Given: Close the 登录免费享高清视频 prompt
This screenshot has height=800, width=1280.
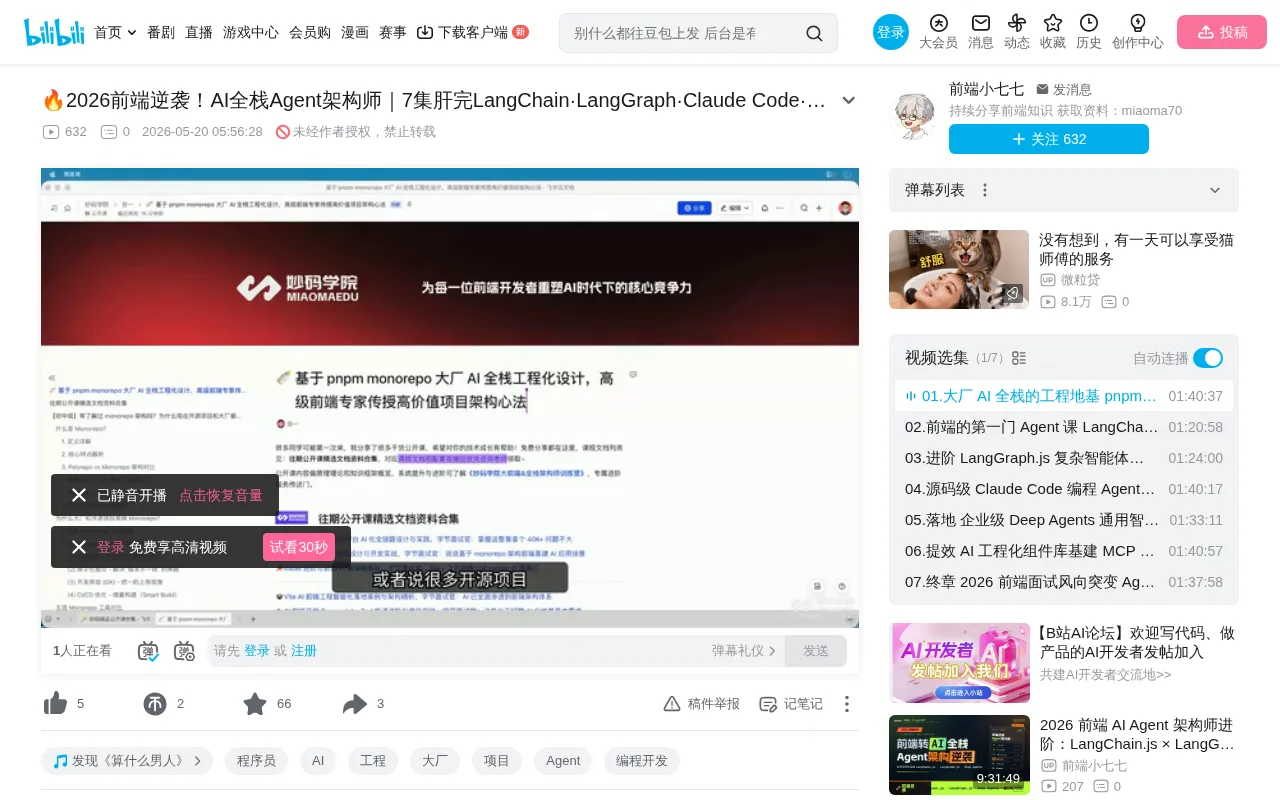Looking at the screenshot, I should (79, 547).
